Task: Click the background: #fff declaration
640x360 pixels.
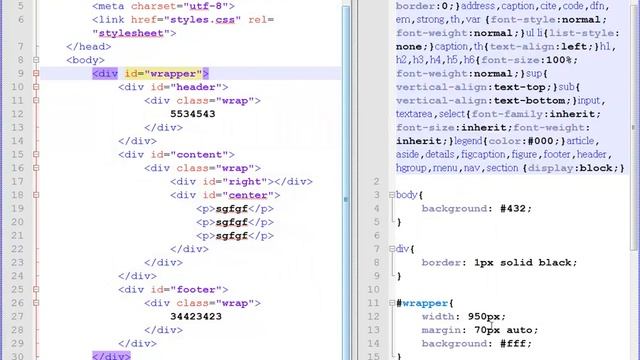Action: 476,343
